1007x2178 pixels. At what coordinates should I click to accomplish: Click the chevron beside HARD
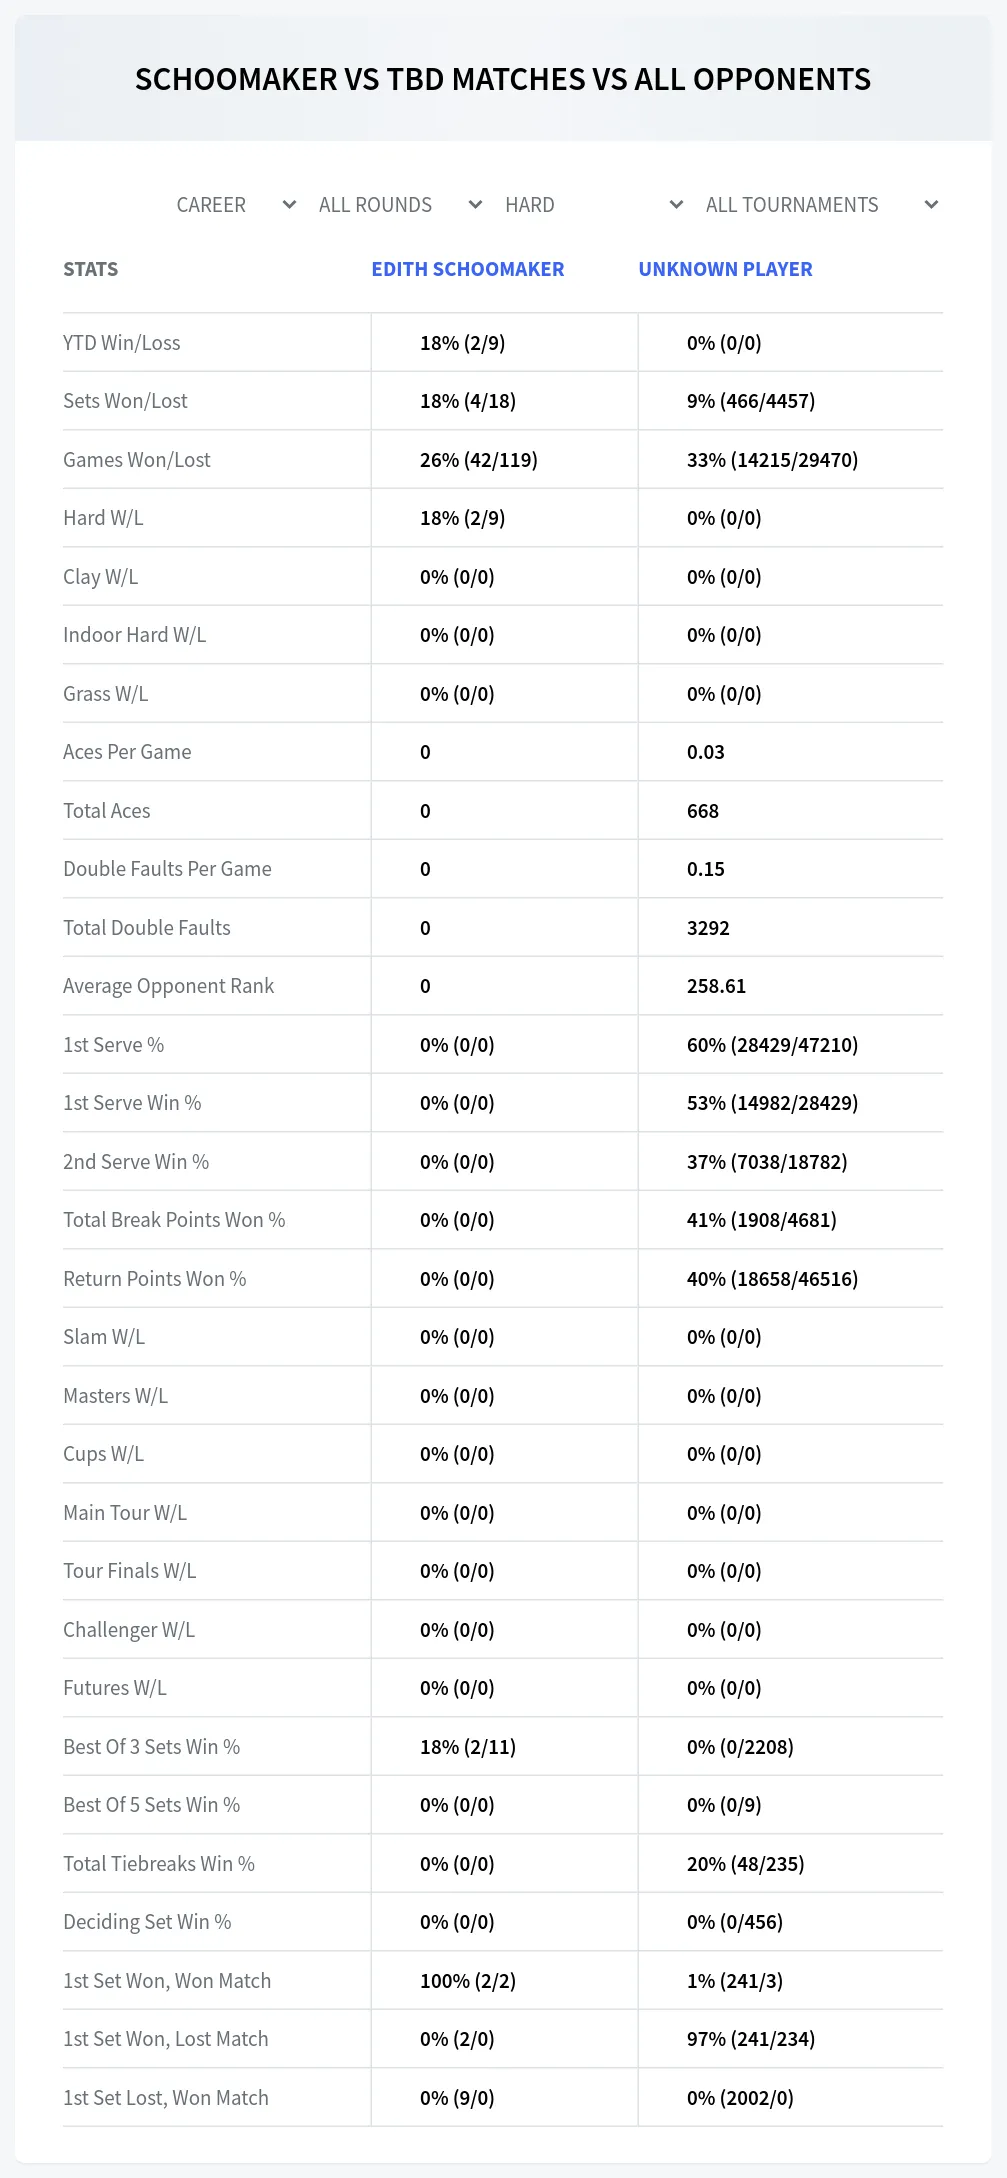[x=676, y=205]
